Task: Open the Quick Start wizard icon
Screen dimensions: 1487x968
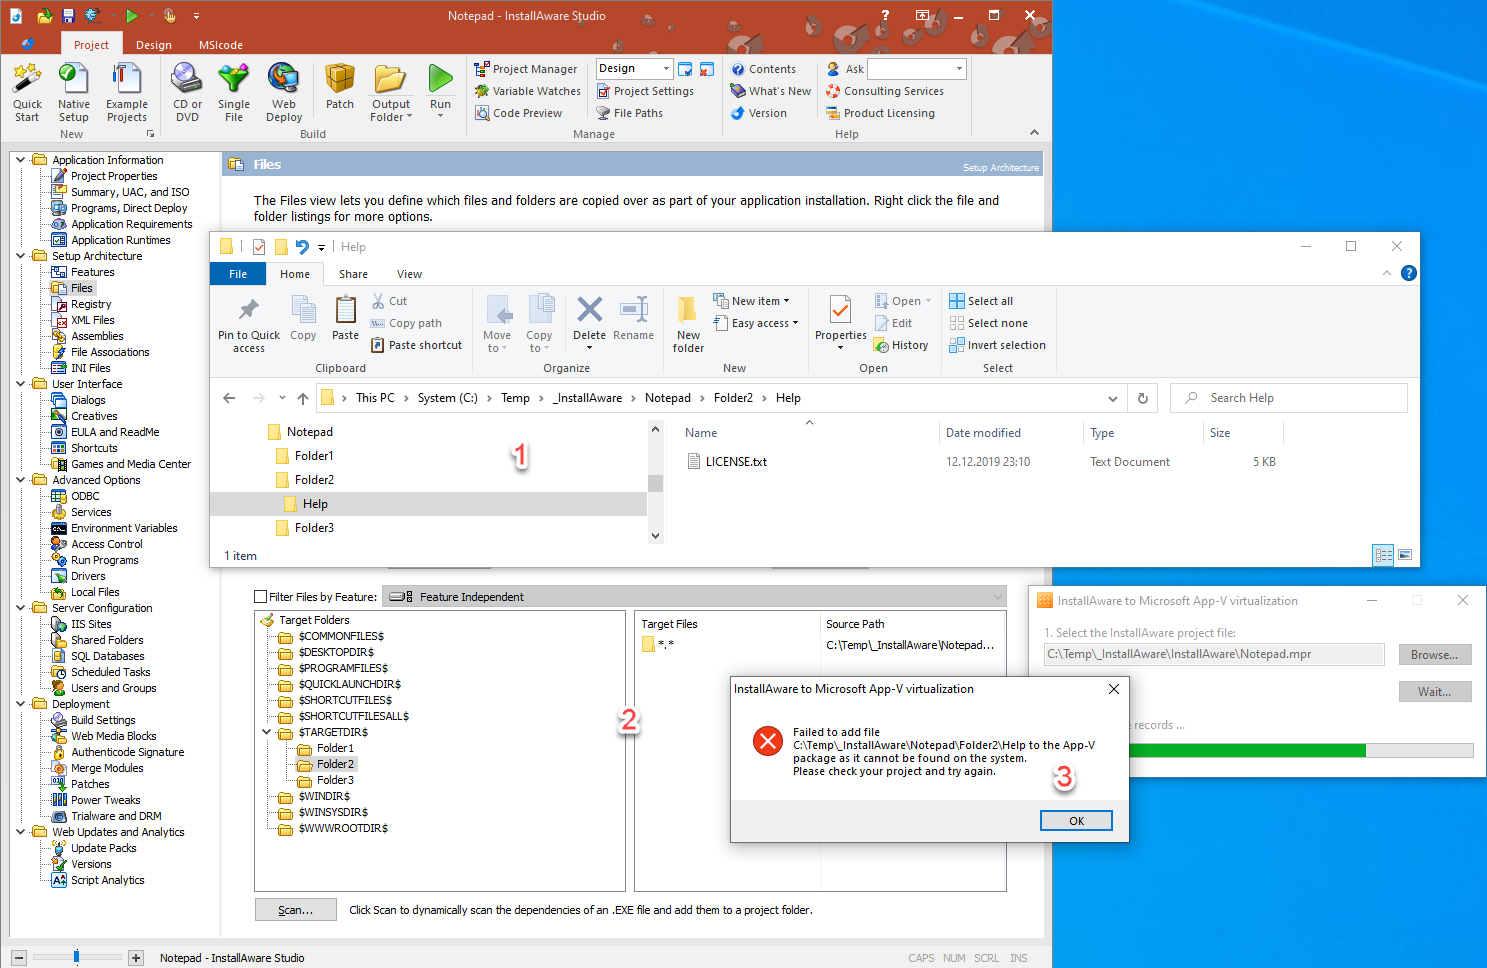Action: pos(27,92)
